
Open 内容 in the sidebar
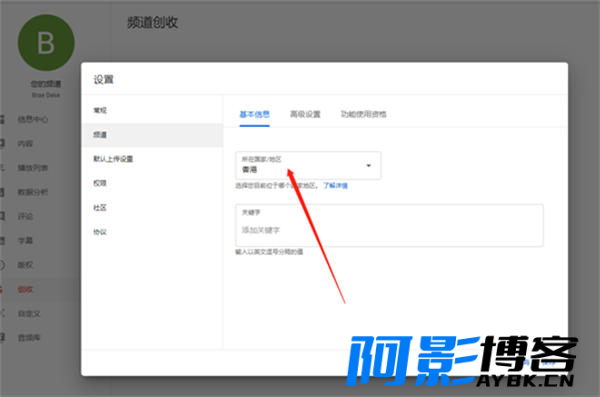coord(25,144)
